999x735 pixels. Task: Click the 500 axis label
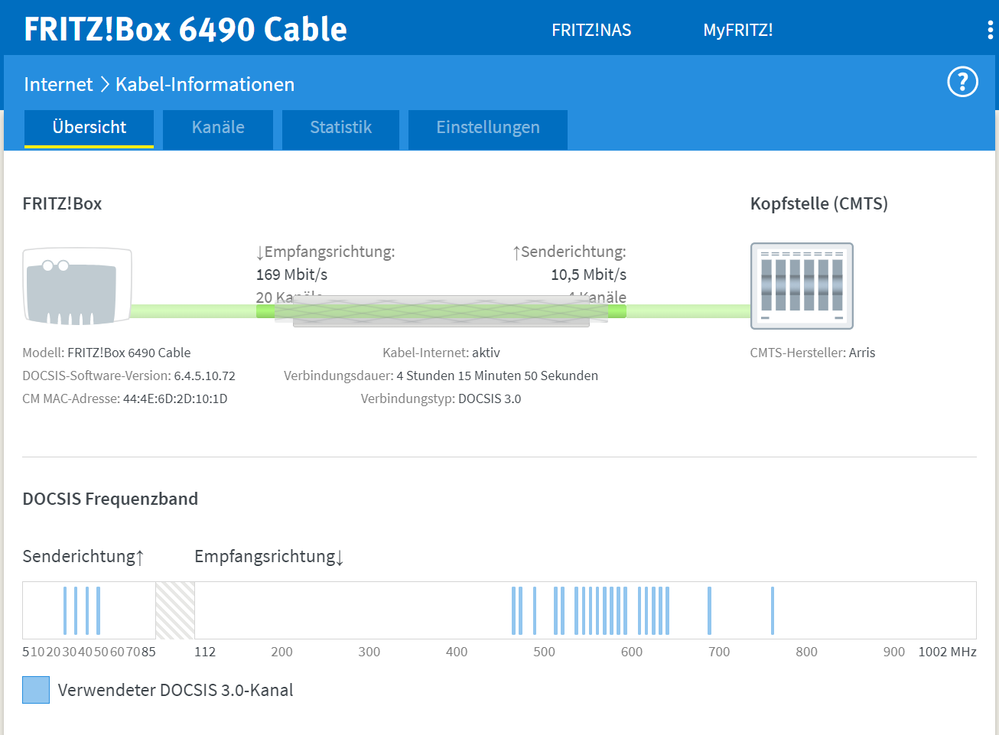coord(544,652)
